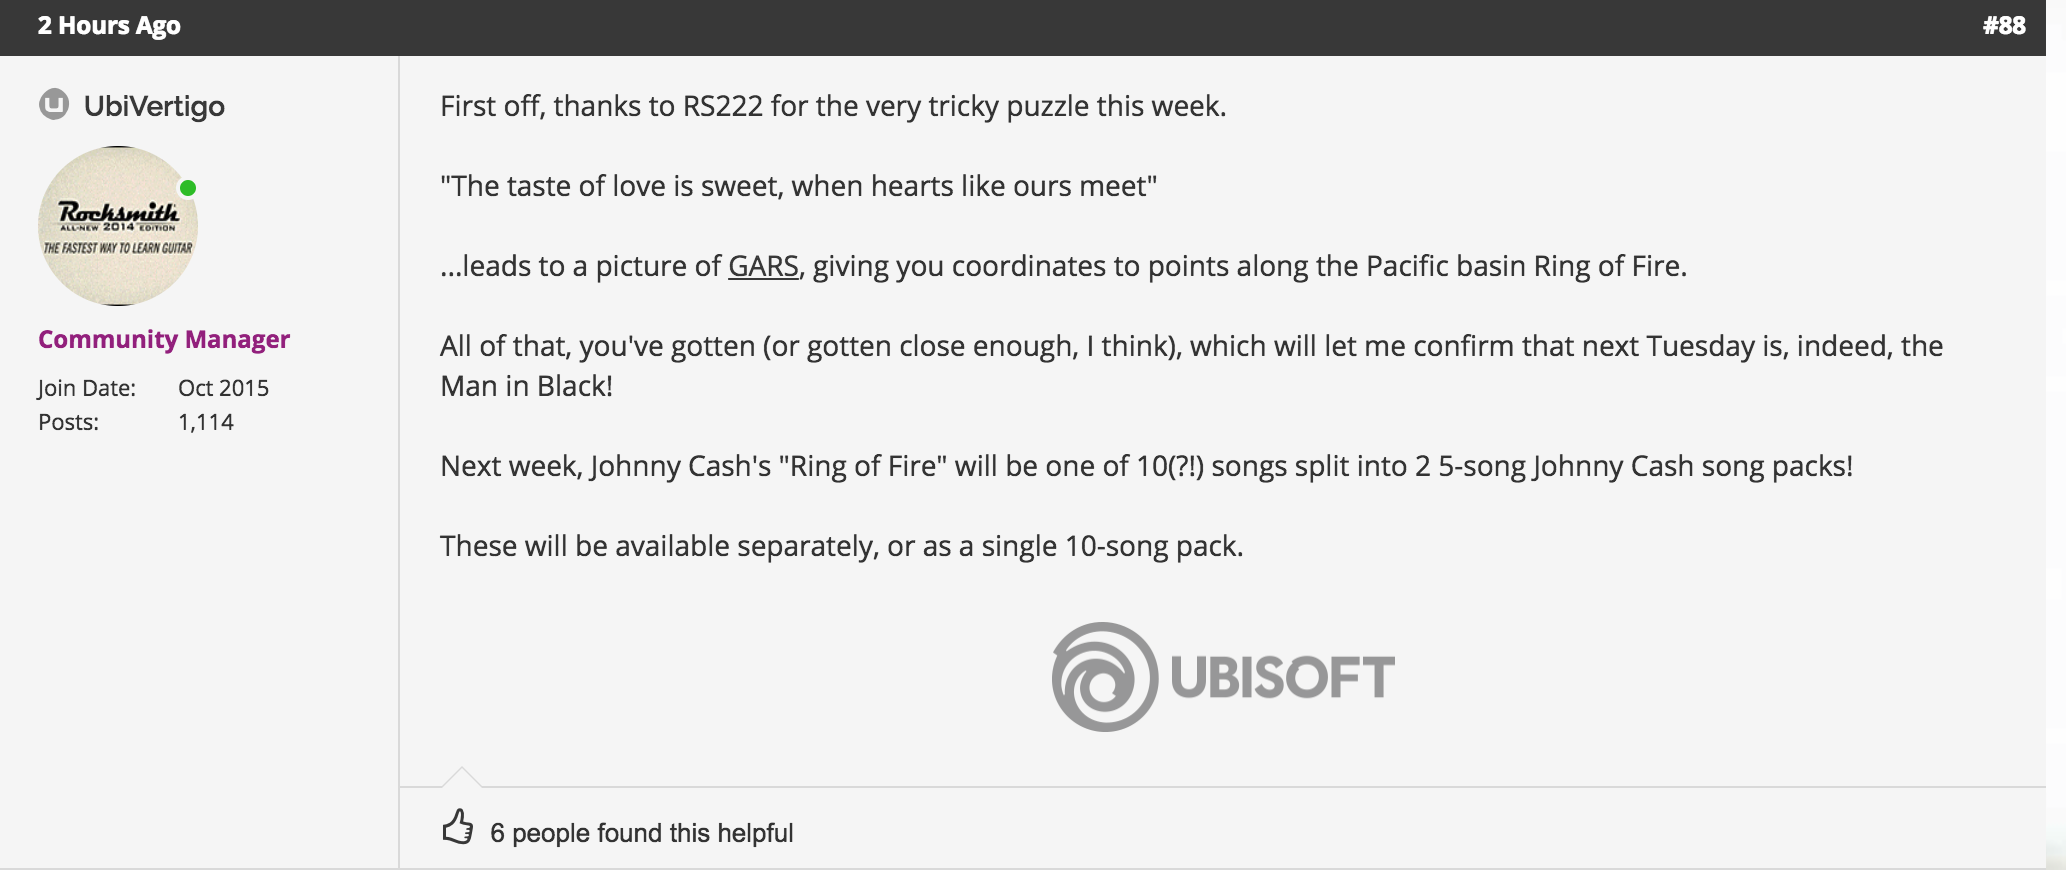Click the taste of love lyric quote
2066x870 pixels.
click(x=798, y=186)
